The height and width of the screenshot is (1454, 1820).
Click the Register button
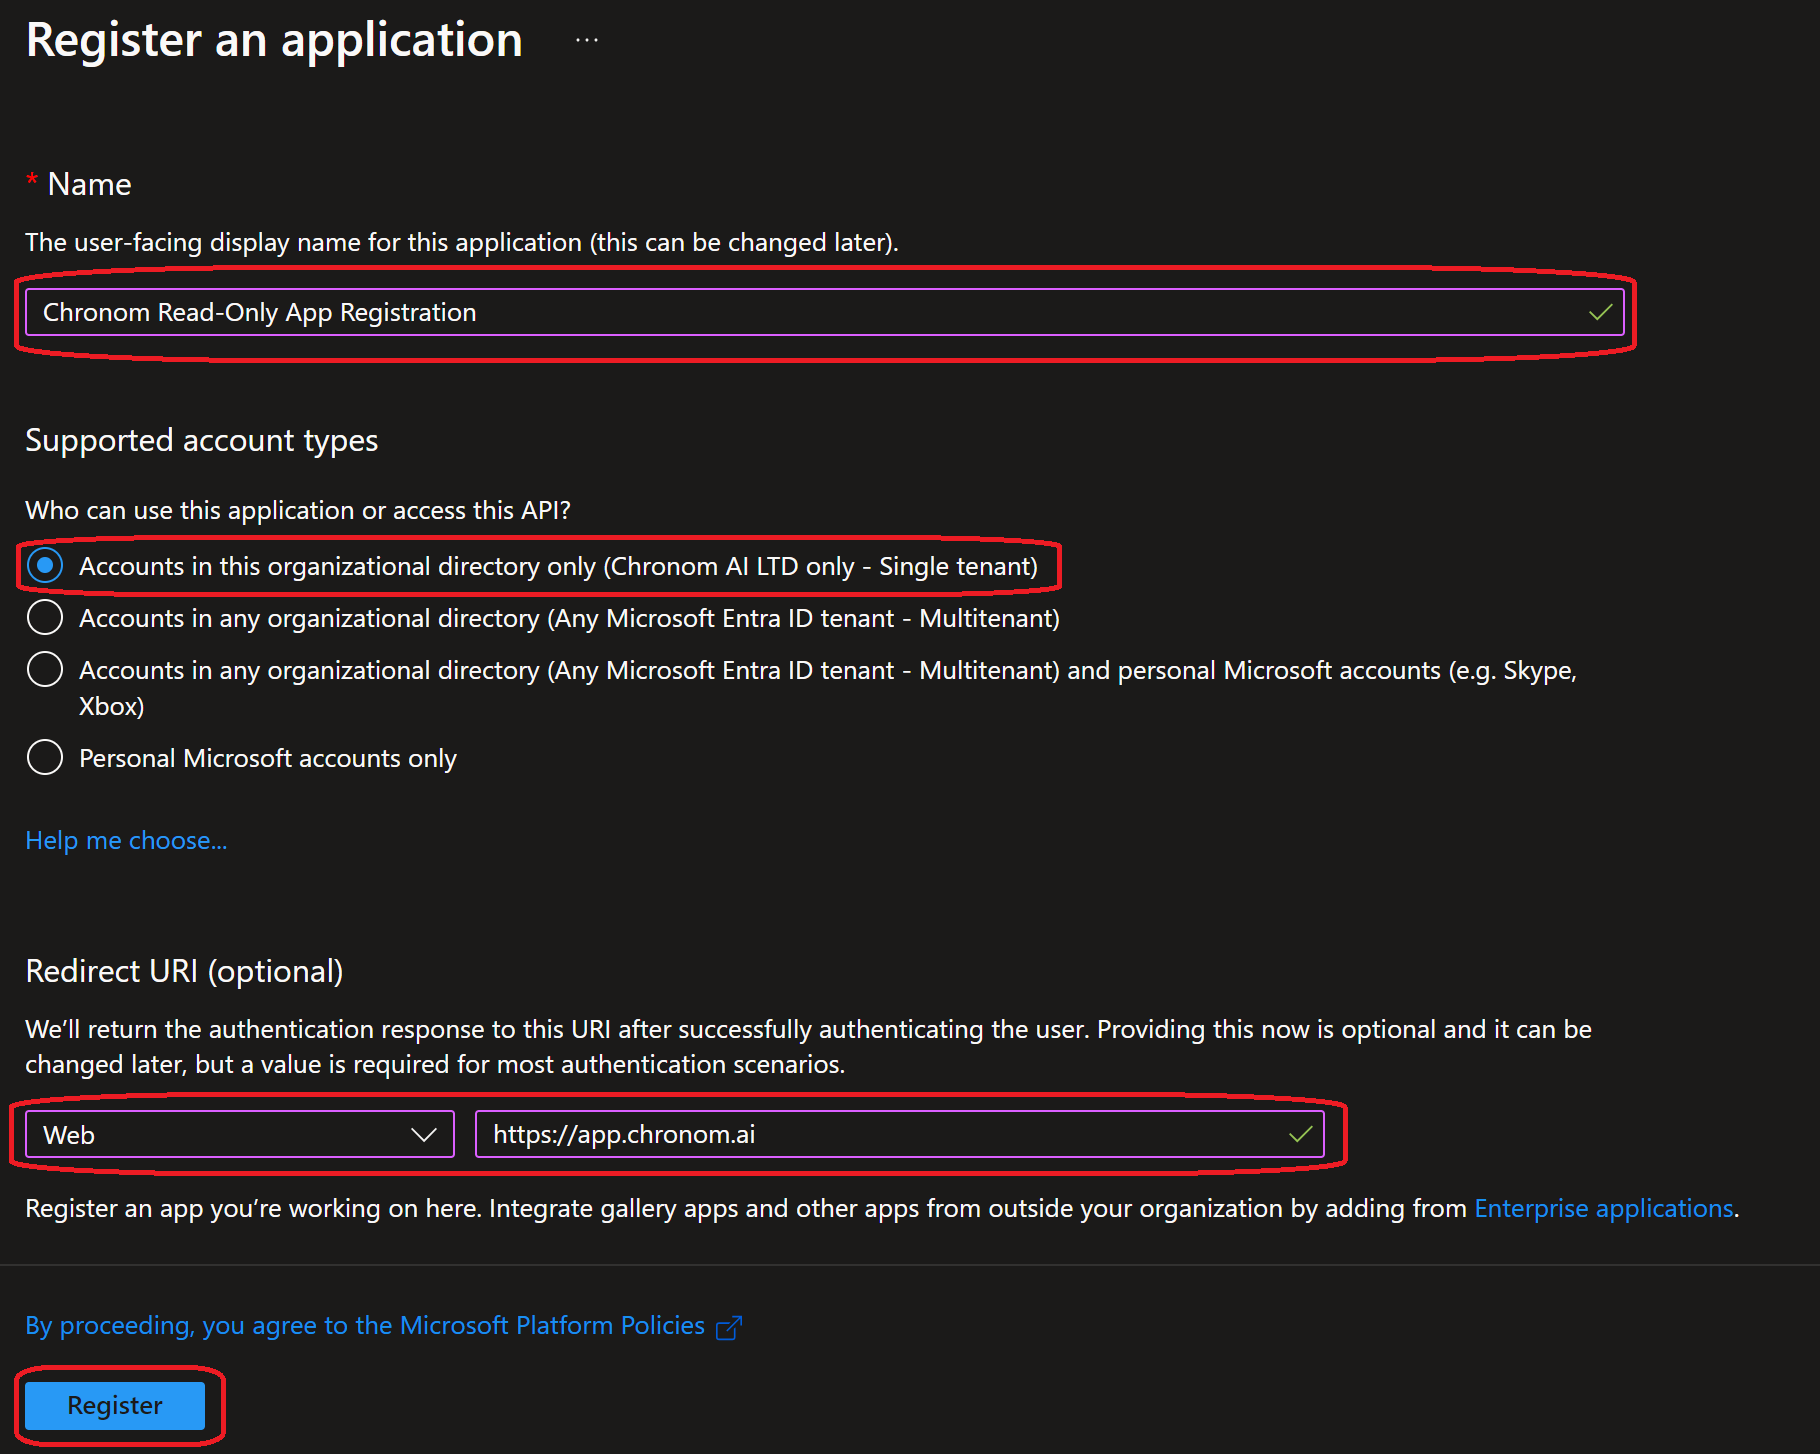point(114,1404)
